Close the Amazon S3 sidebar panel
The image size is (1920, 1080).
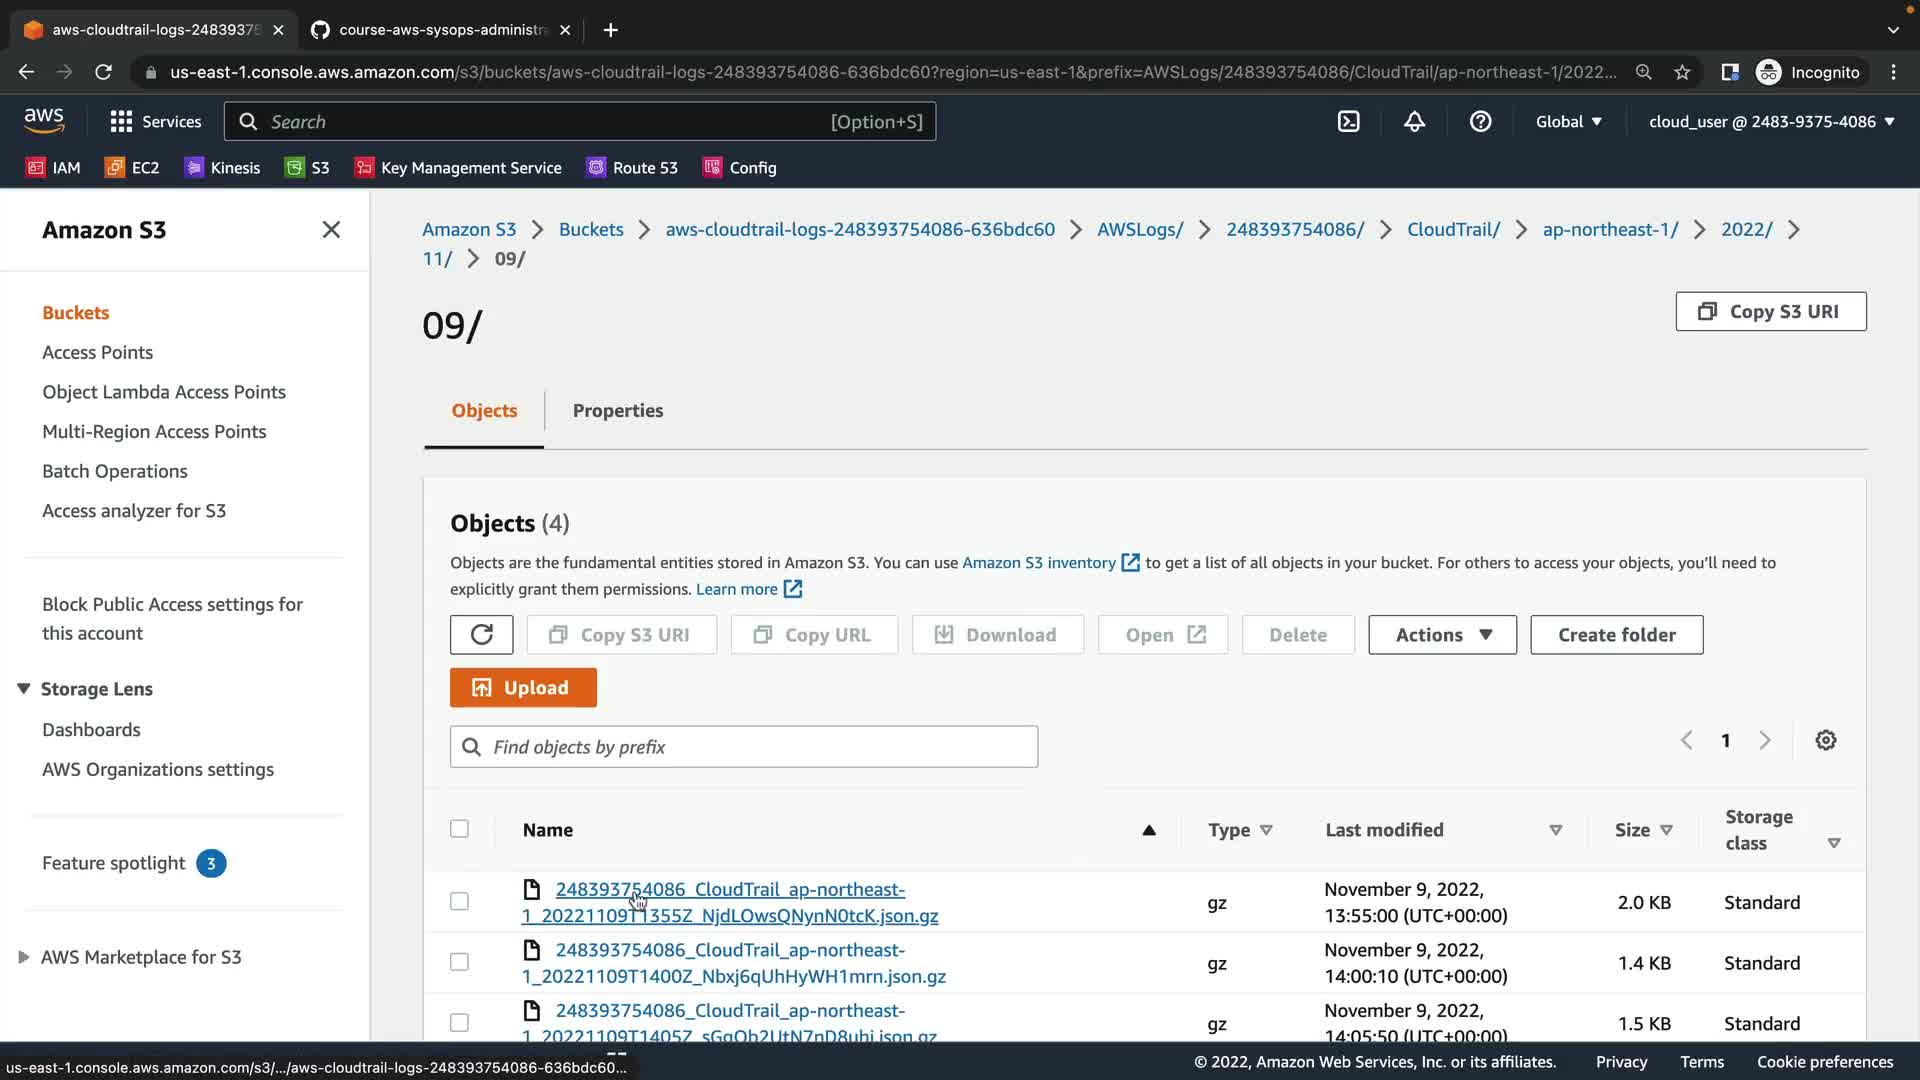(331, 230)
